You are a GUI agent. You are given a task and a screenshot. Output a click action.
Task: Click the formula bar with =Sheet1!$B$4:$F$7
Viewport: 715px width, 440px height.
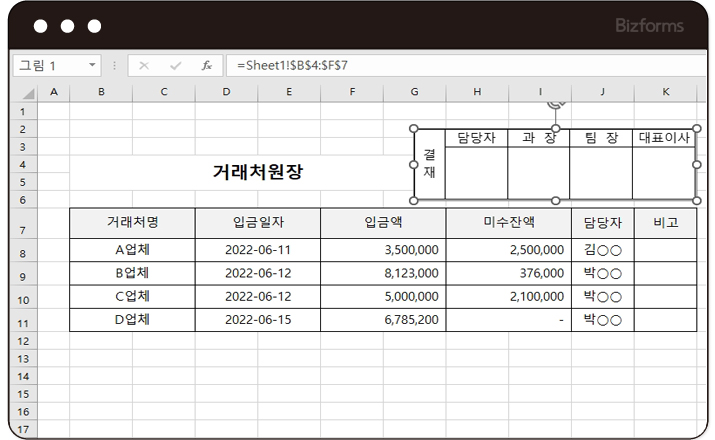[465, 66]
